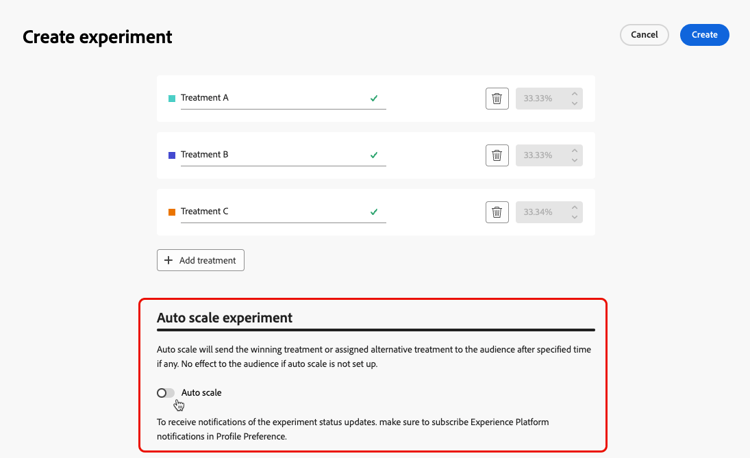The height and width of the screenshot is (458, 750).
Task: Increase Treatment B percentage with up arrow
Action: coord(575,150)
